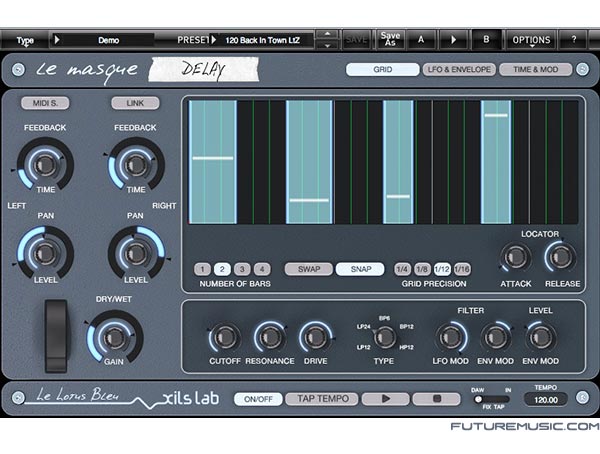Image resolution: width=600 pixels, height=454 pixels.
Task: Click the Resonance knob
Action: pyautogui.click(x=270, y=337)
